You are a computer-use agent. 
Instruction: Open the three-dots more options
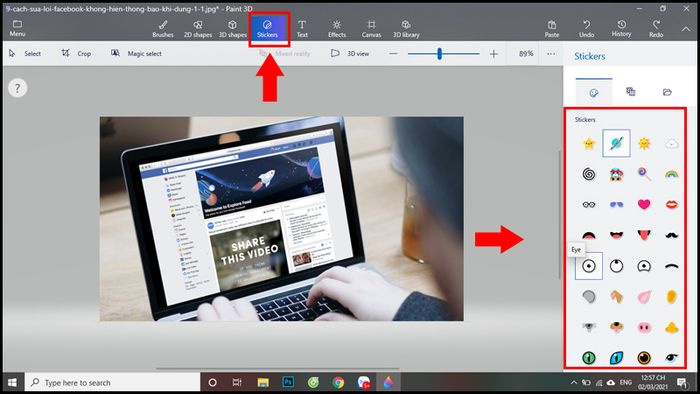[551, 54]
